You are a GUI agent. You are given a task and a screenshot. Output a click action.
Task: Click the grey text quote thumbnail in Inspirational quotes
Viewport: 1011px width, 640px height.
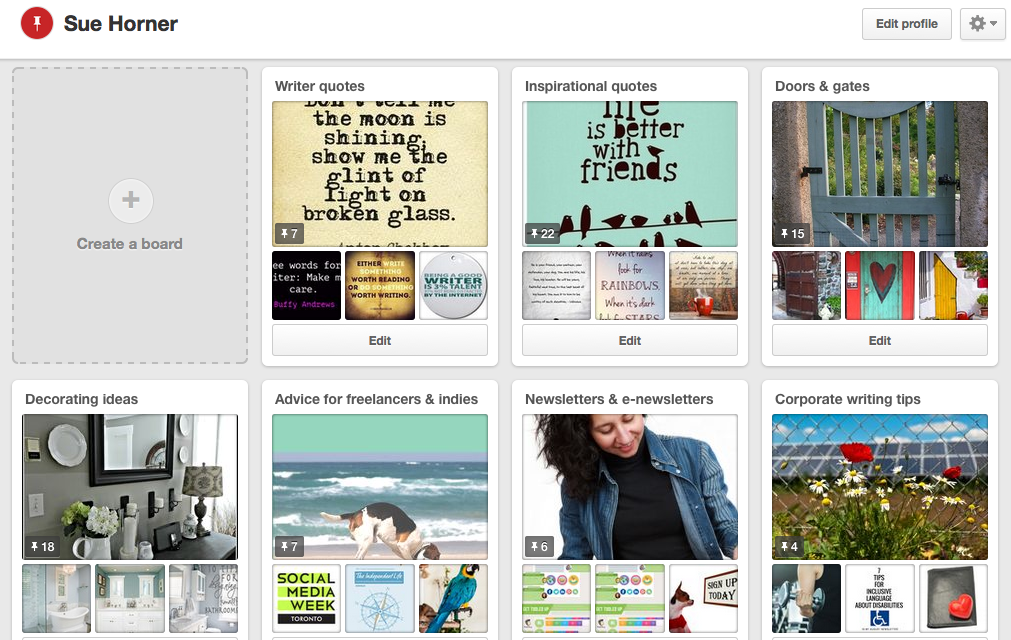tap(556, 286)
